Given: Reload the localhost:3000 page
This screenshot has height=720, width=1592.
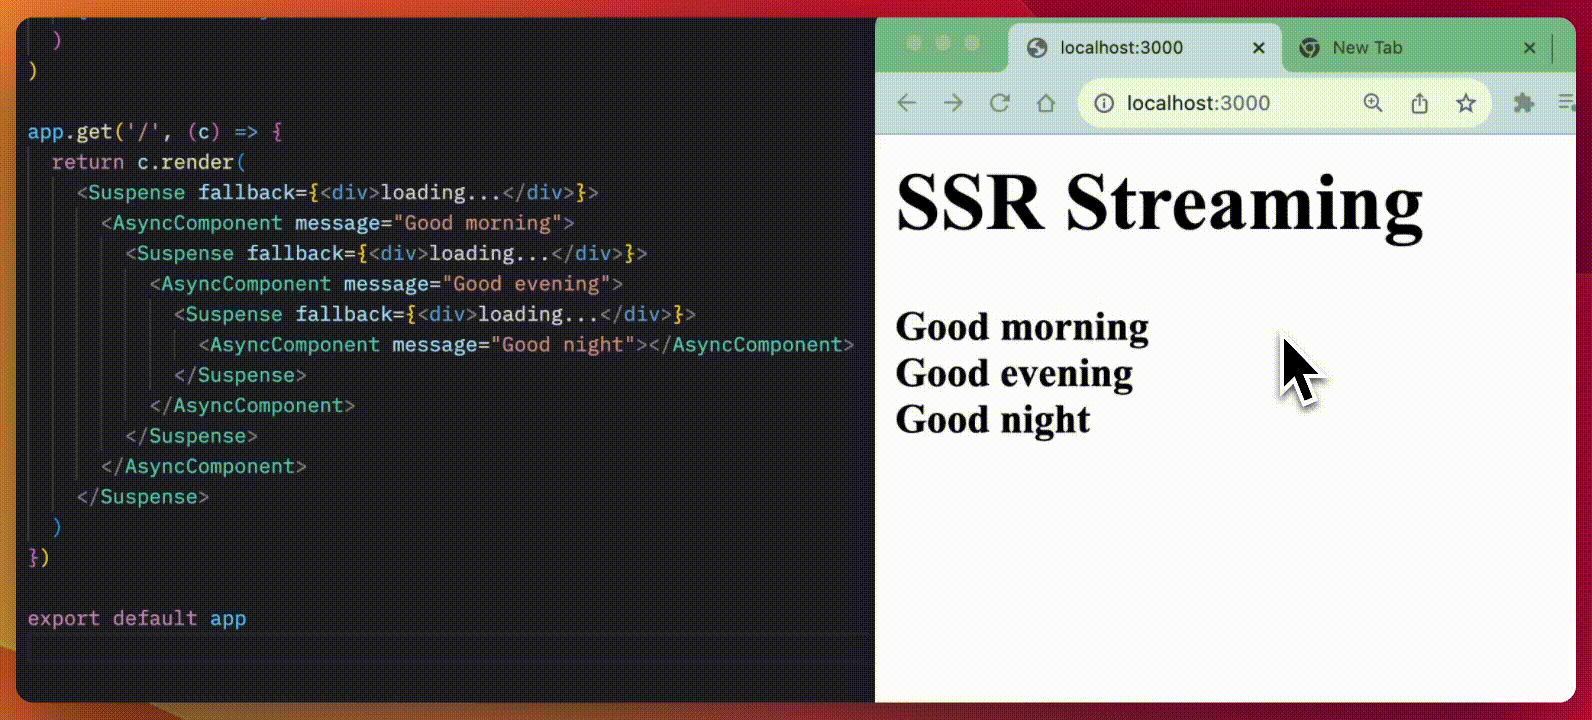Looking at the screenshot, I should 999,103.
